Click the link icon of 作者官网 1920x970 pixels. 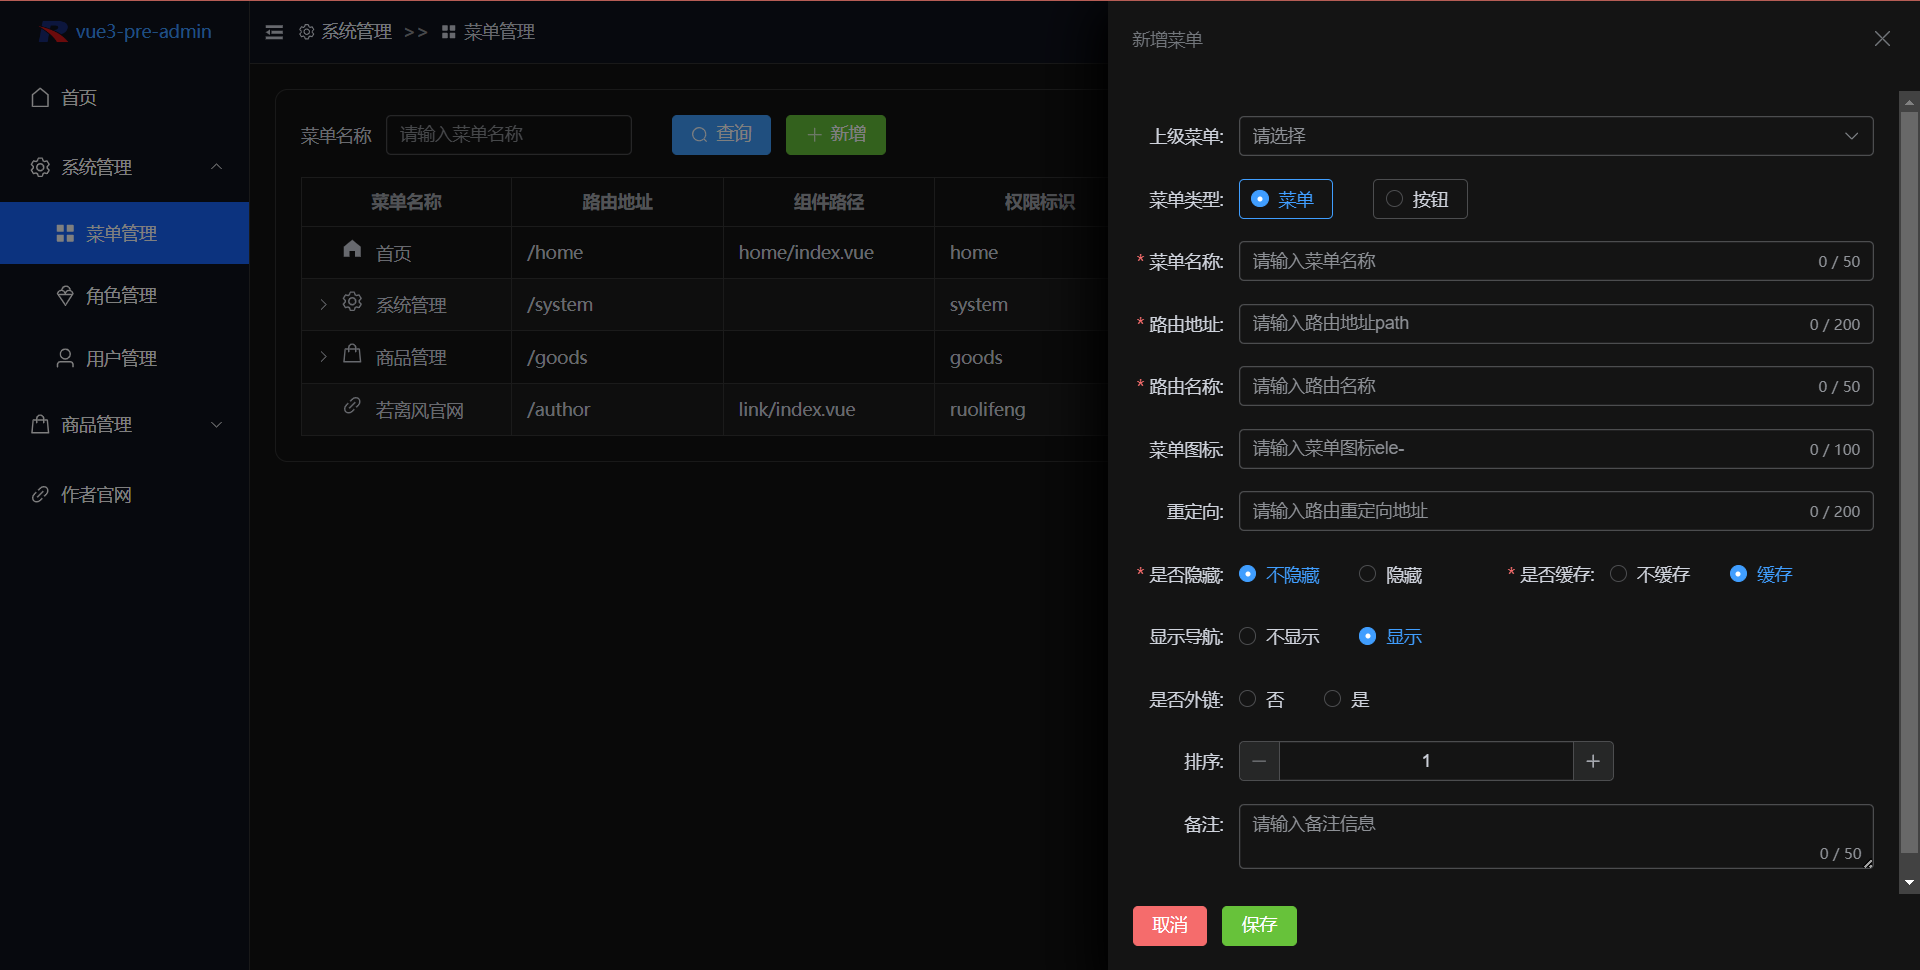point(40,494)
